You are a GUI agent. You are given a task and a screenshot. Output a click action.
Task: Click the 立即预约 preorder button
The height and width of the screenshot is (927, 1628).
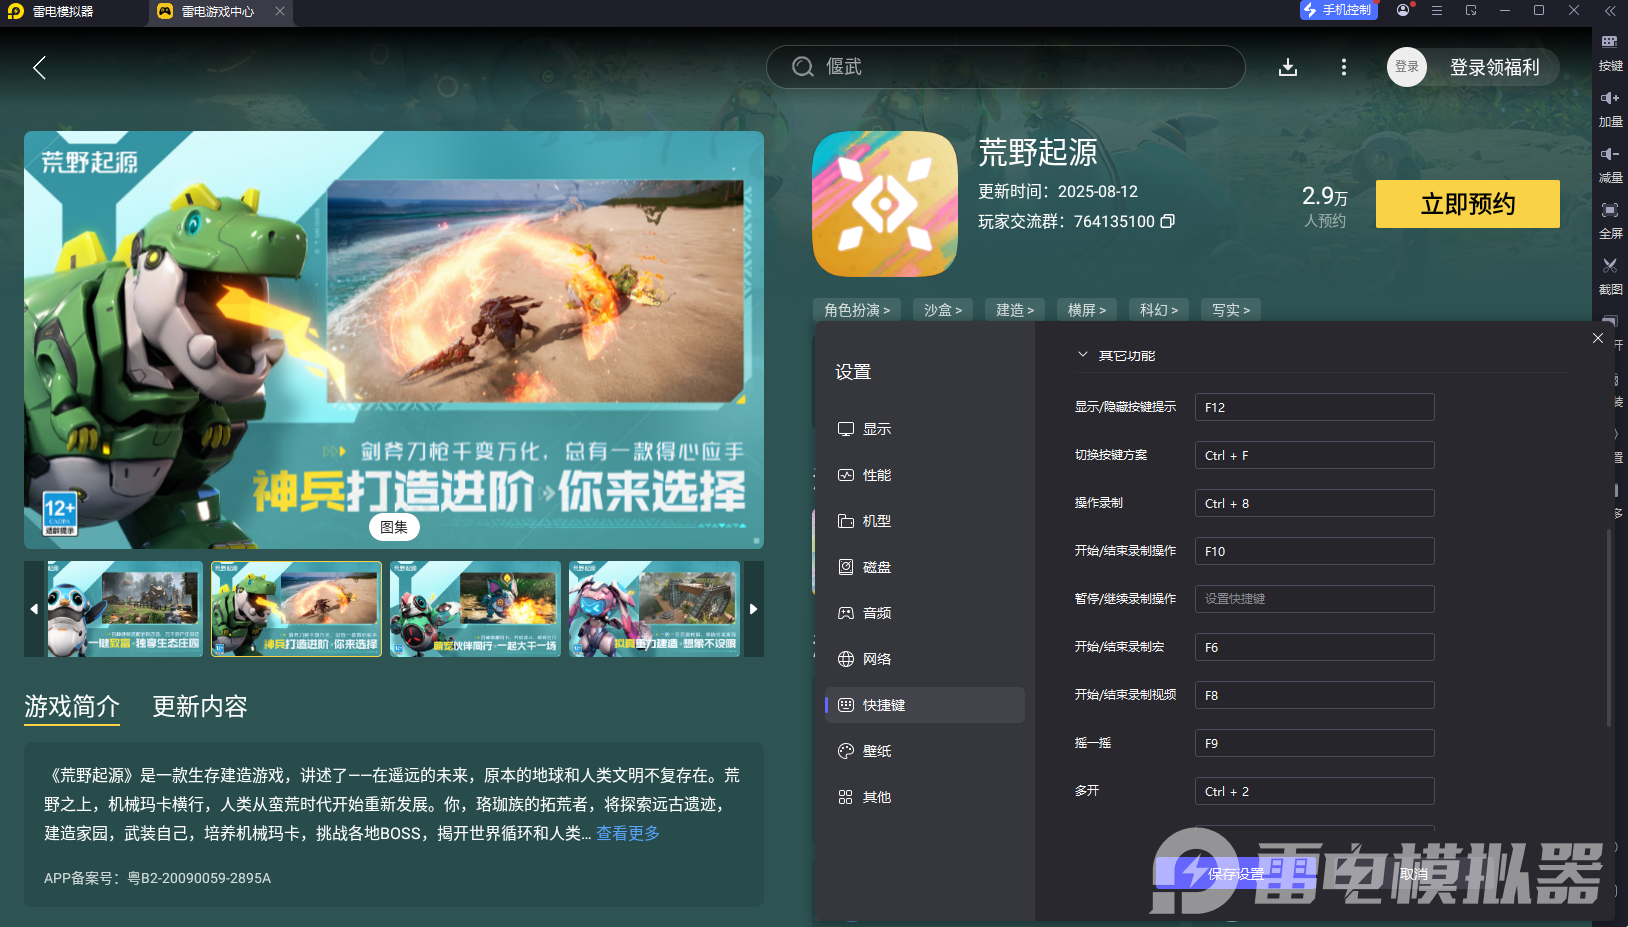(x=1467, y=203)
